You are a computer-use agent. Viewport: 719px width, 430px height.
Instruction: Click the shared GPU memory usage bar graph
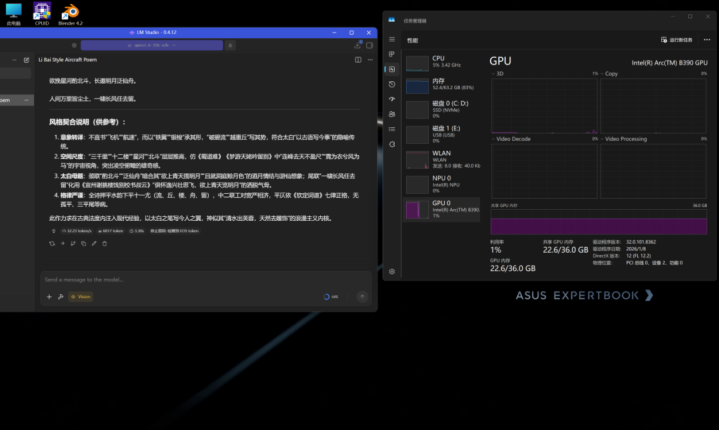[x=599, y=222]
